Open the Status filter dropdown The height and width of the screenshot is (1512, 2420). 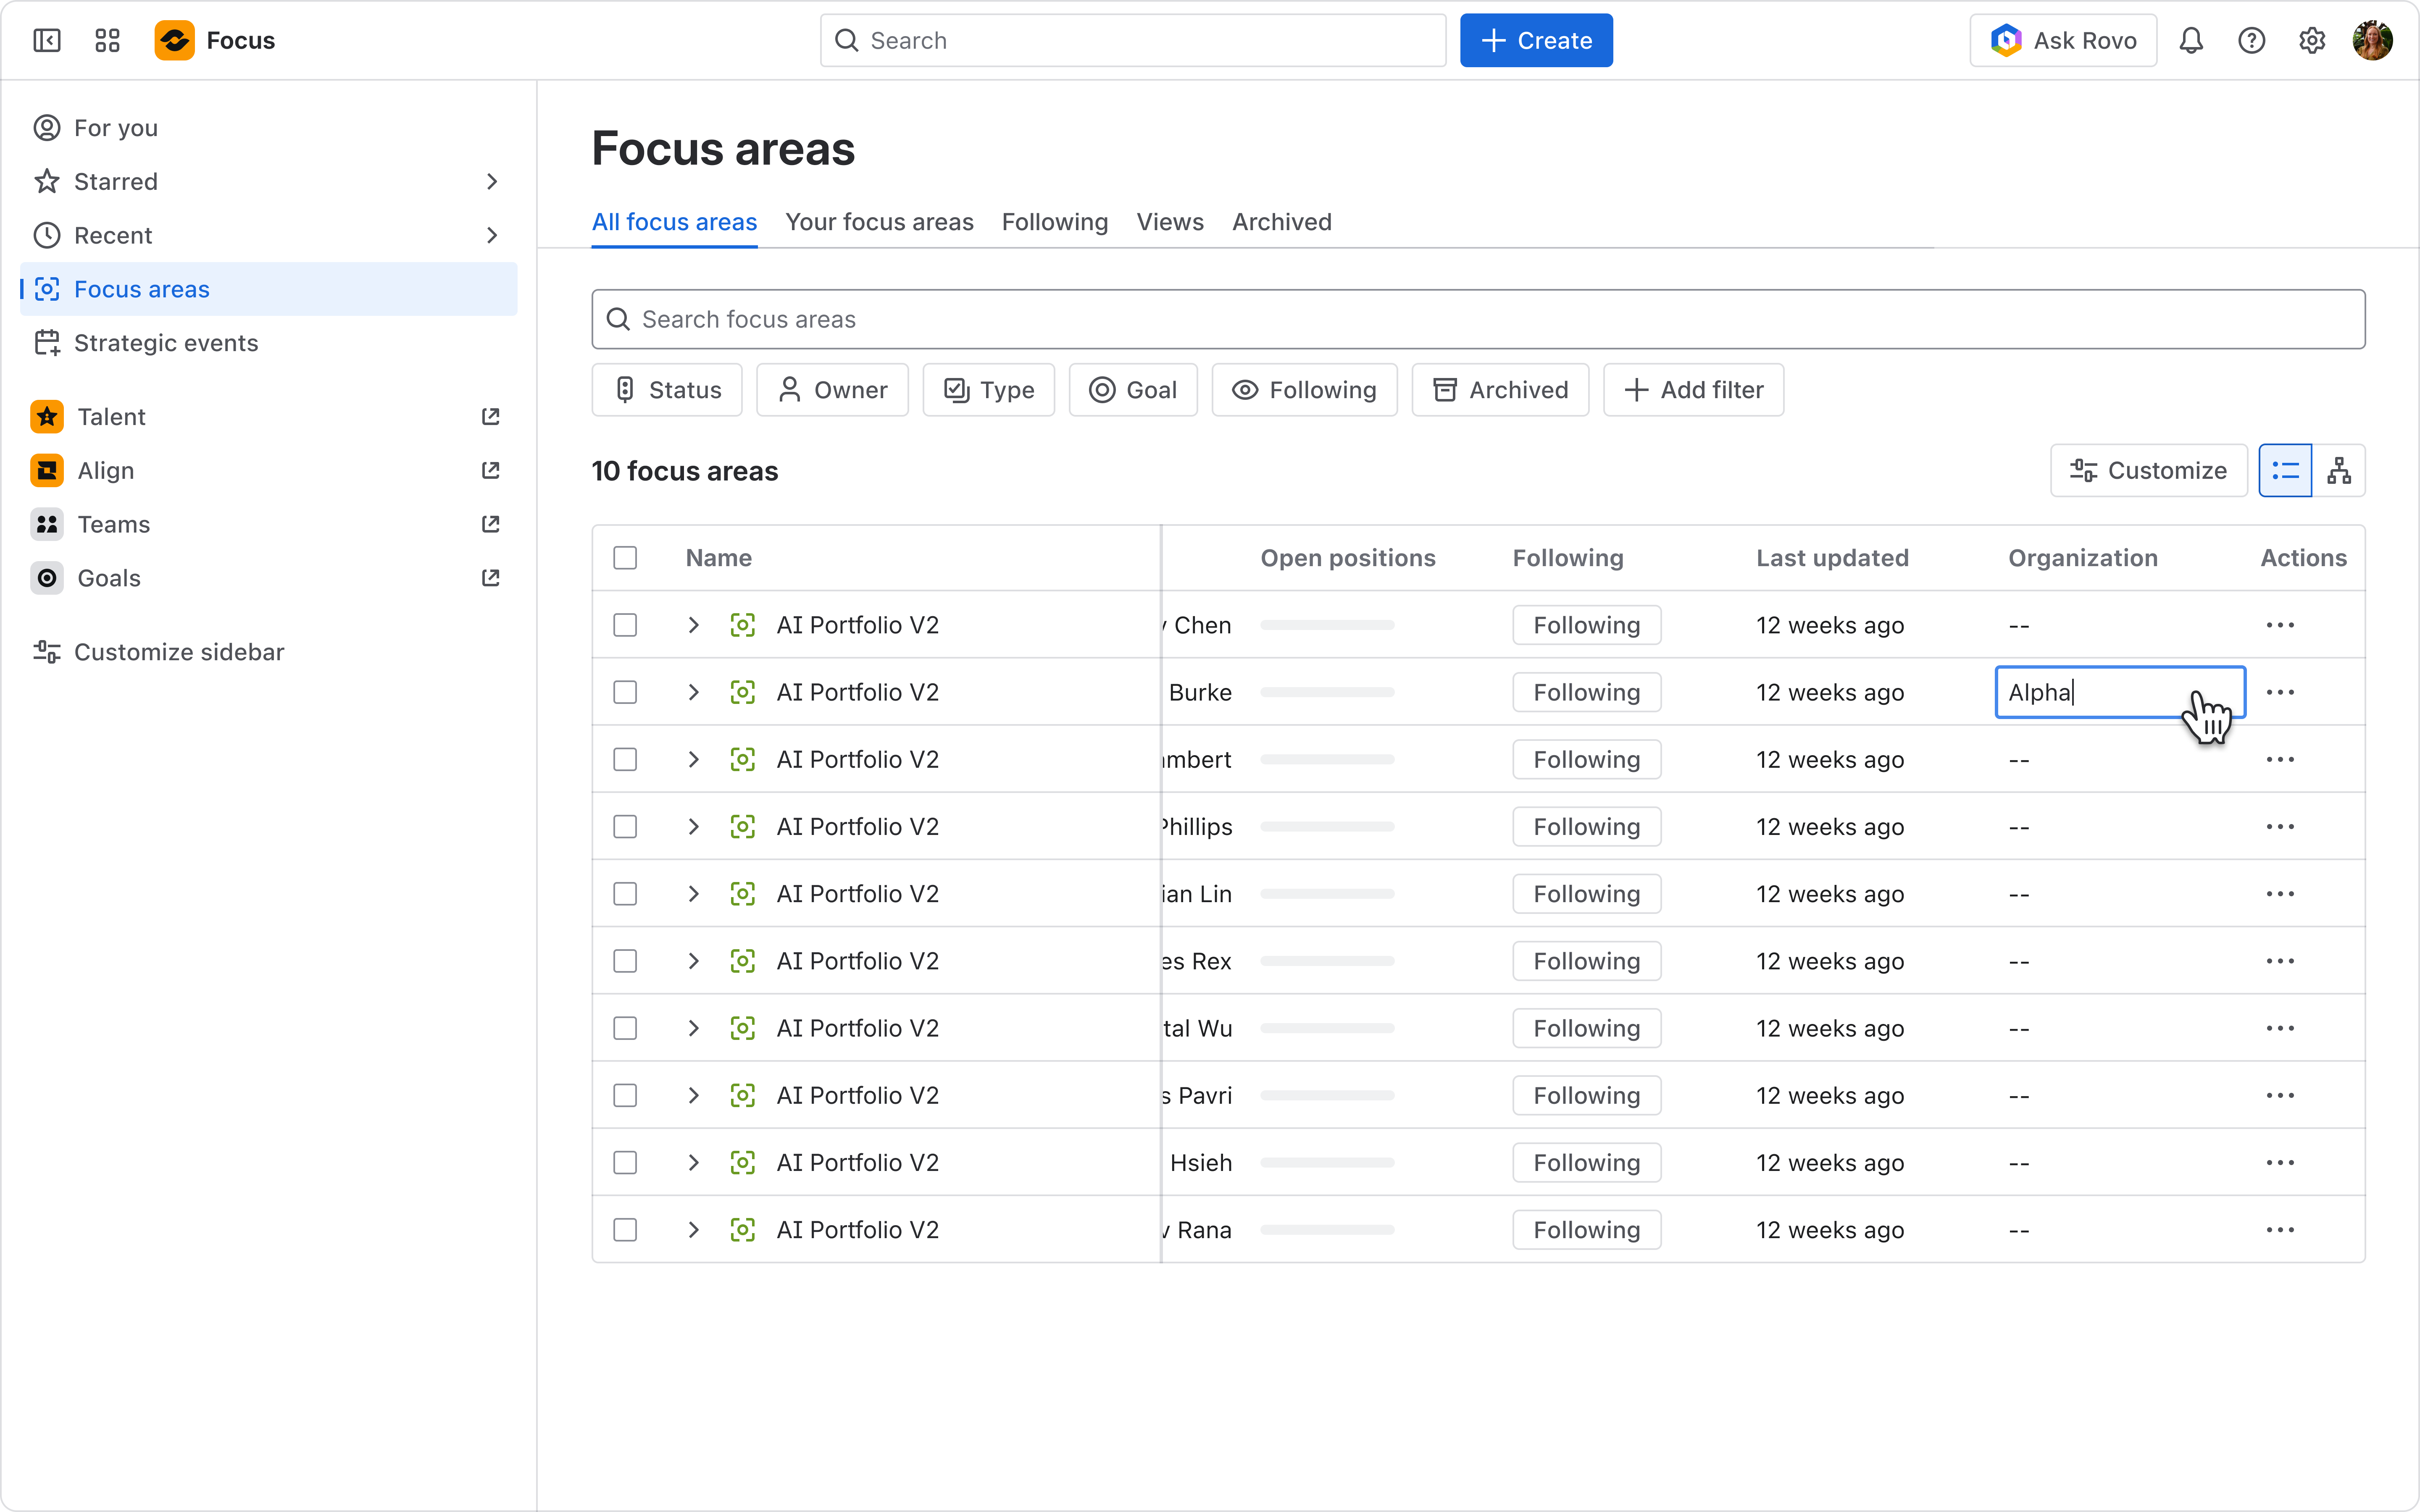(x=667, y=390)
